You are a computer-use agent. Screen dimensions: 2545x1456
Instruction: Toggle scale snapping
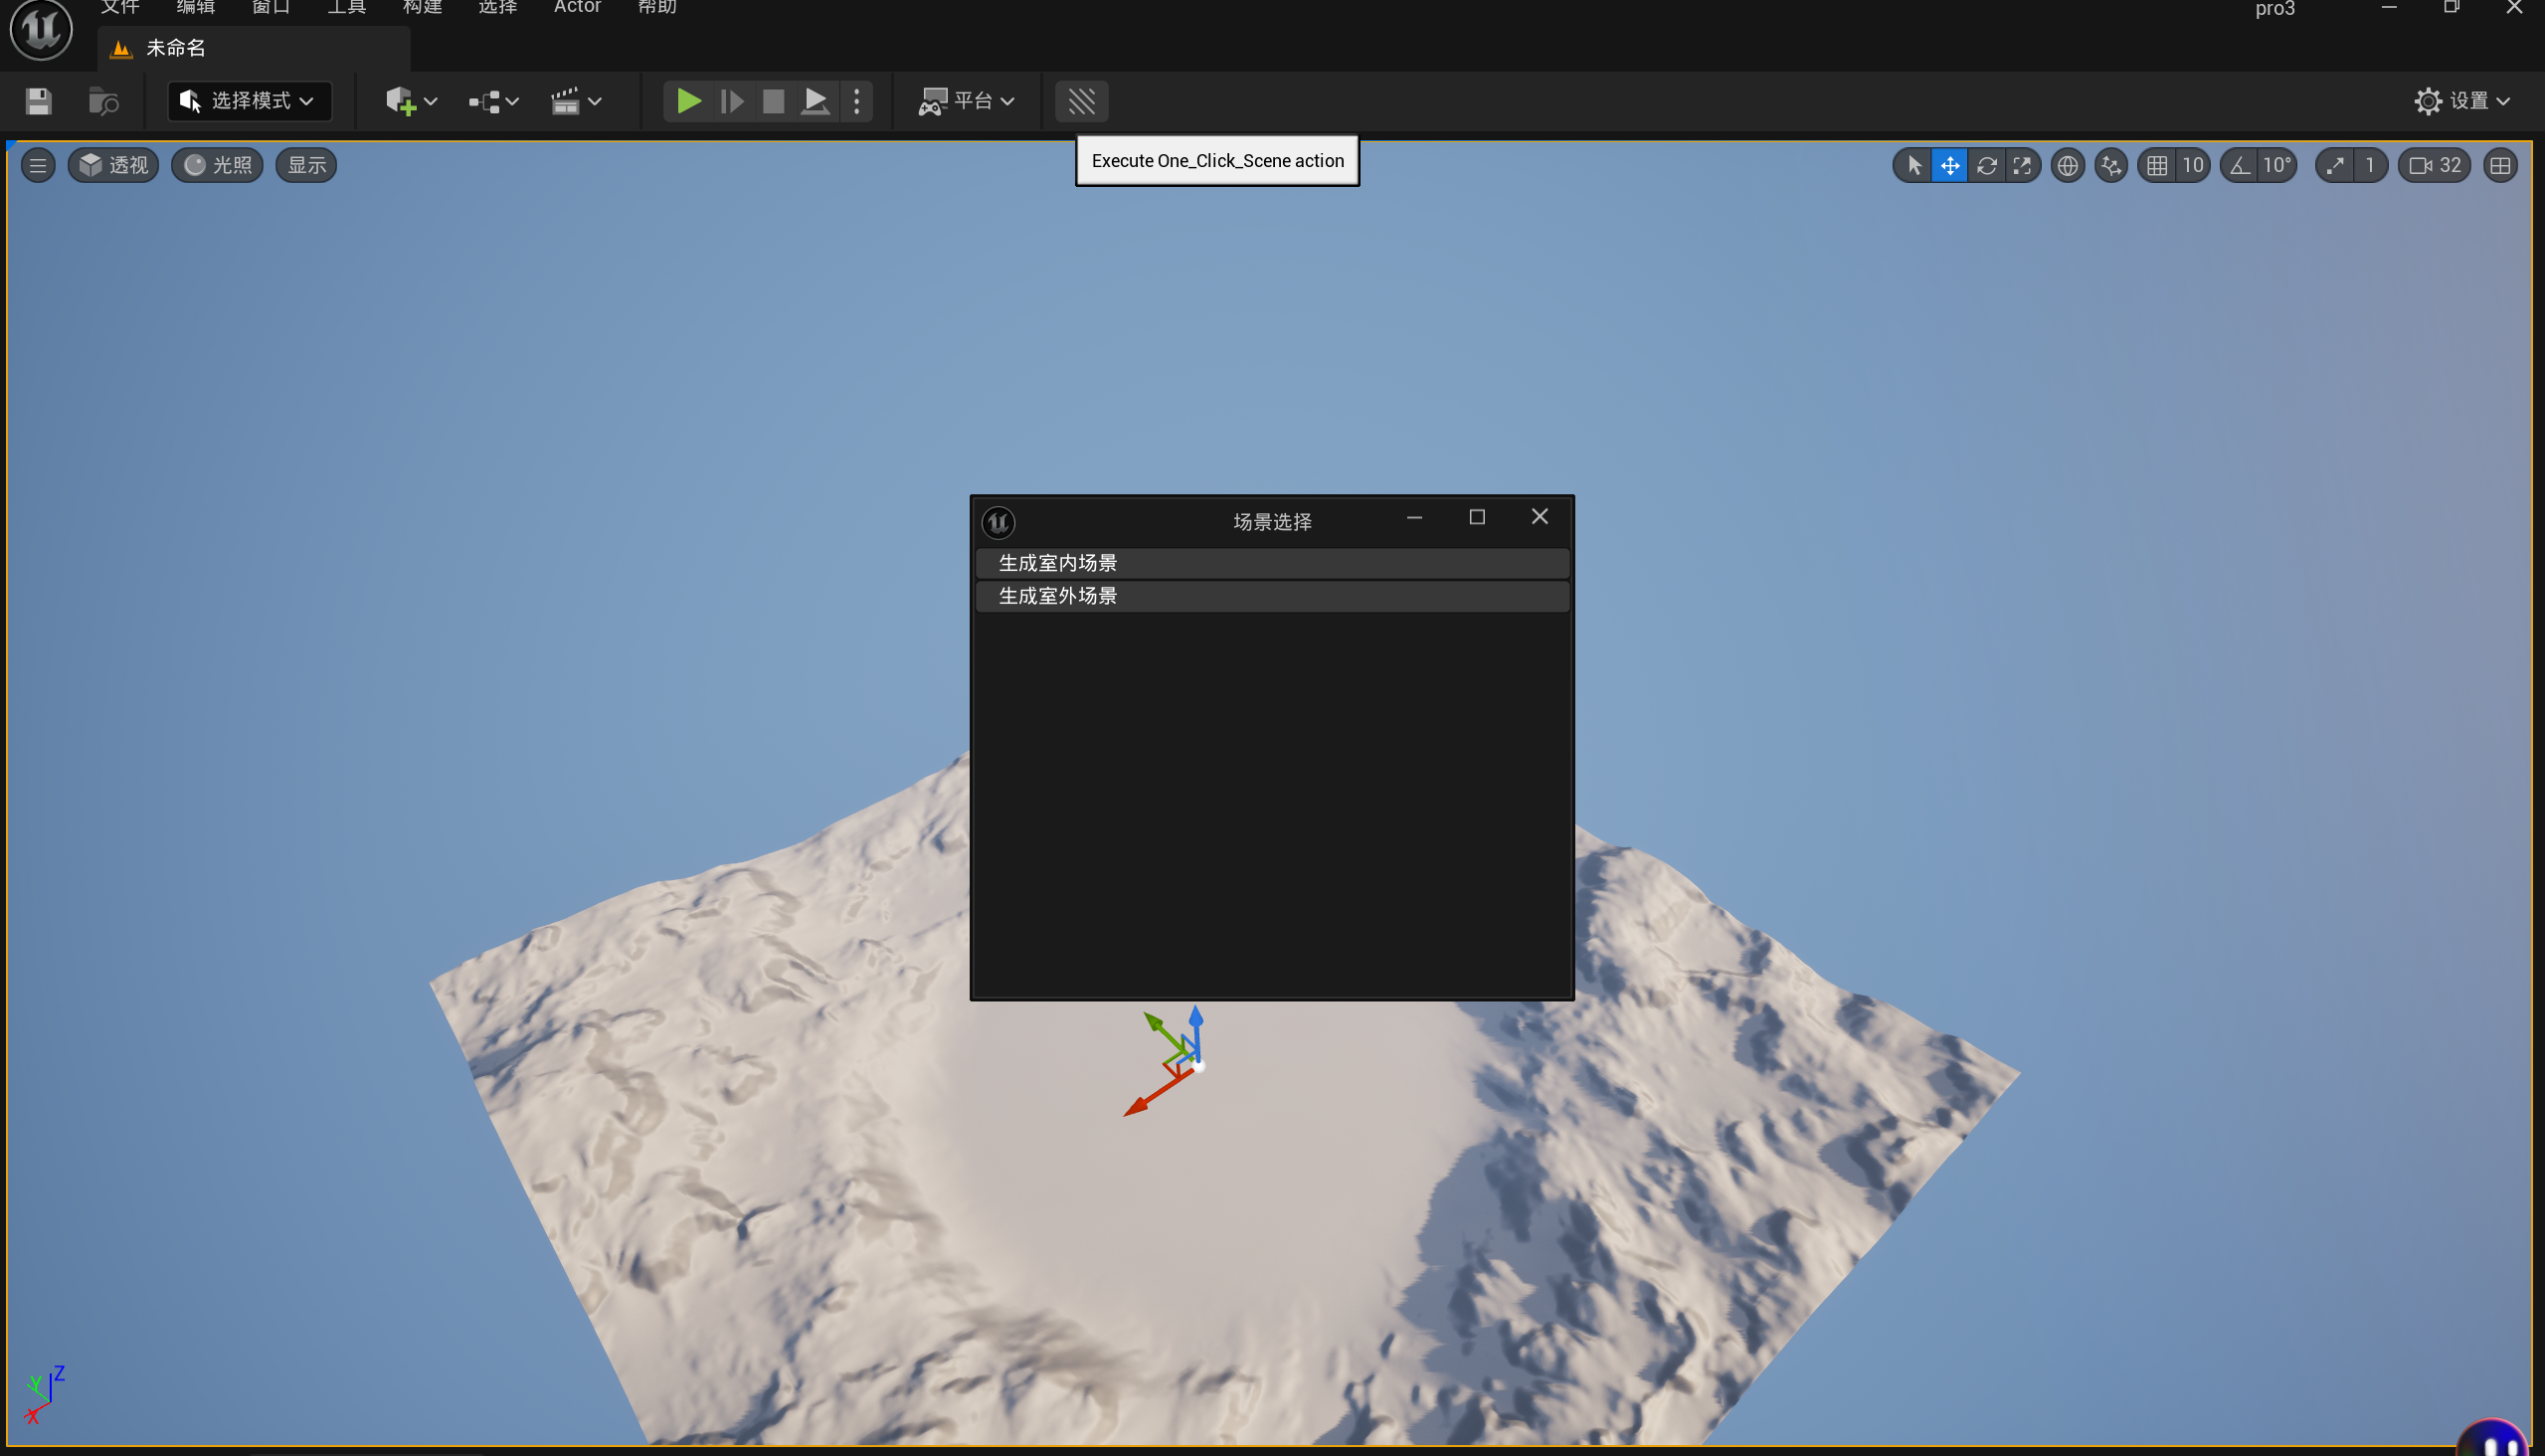2335,165
